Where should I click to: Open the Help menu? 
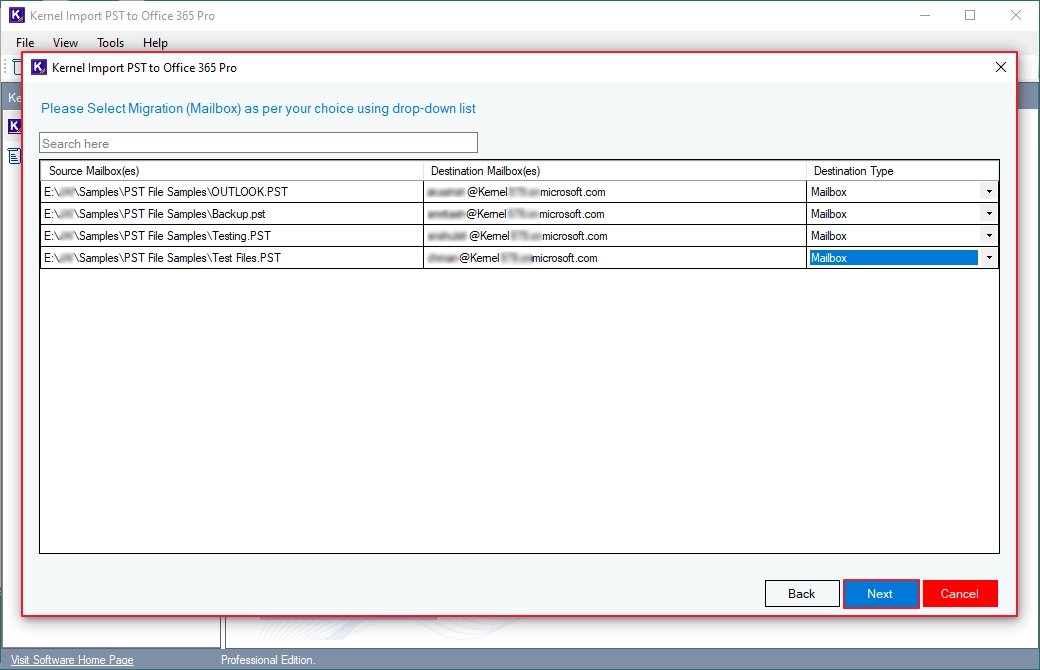click(x=155, y=42)
